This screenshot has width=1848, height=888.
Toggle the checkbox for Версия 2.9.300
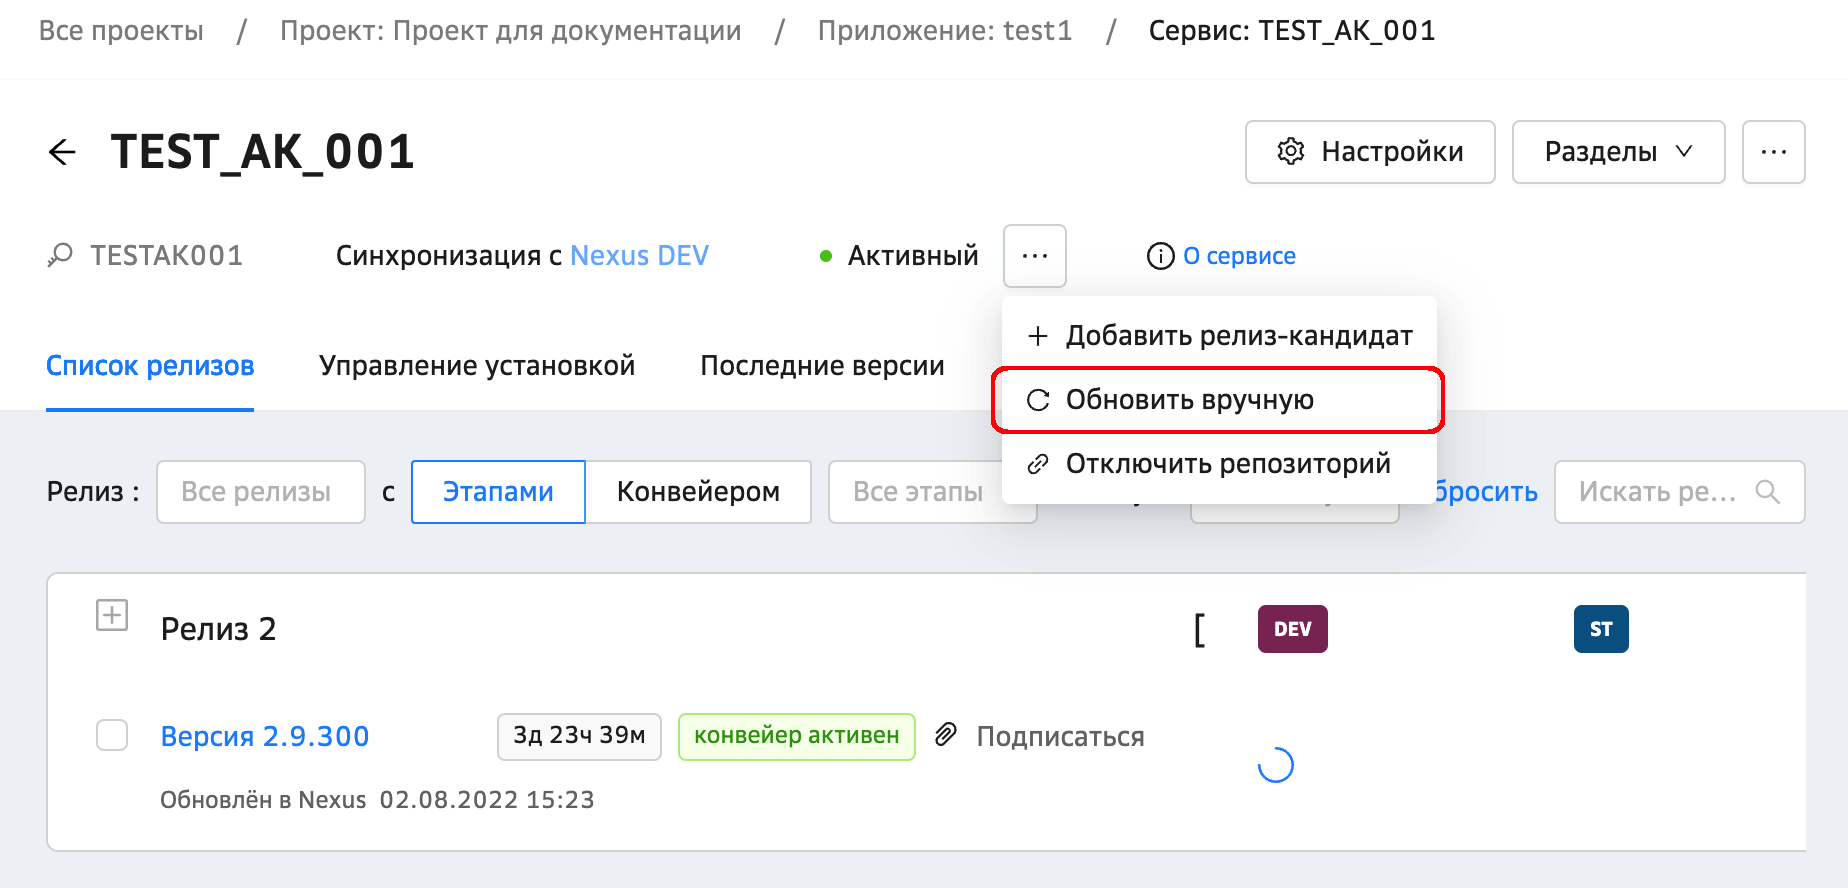point(112,736)
